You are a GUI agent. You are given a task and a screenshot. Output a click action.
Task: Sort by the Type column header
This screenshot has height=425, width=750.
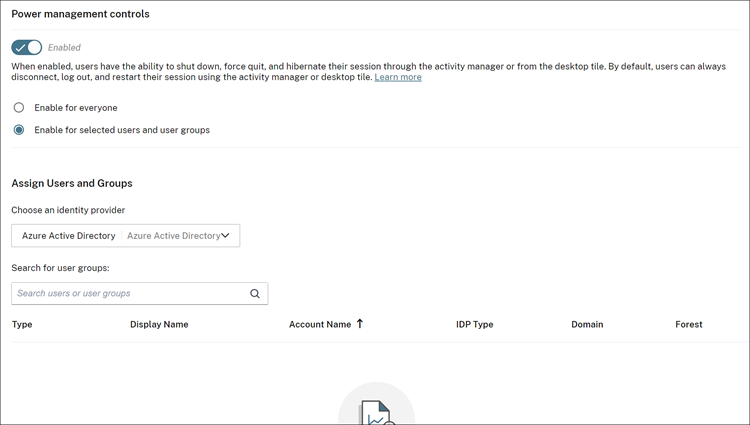pos(22,324)
